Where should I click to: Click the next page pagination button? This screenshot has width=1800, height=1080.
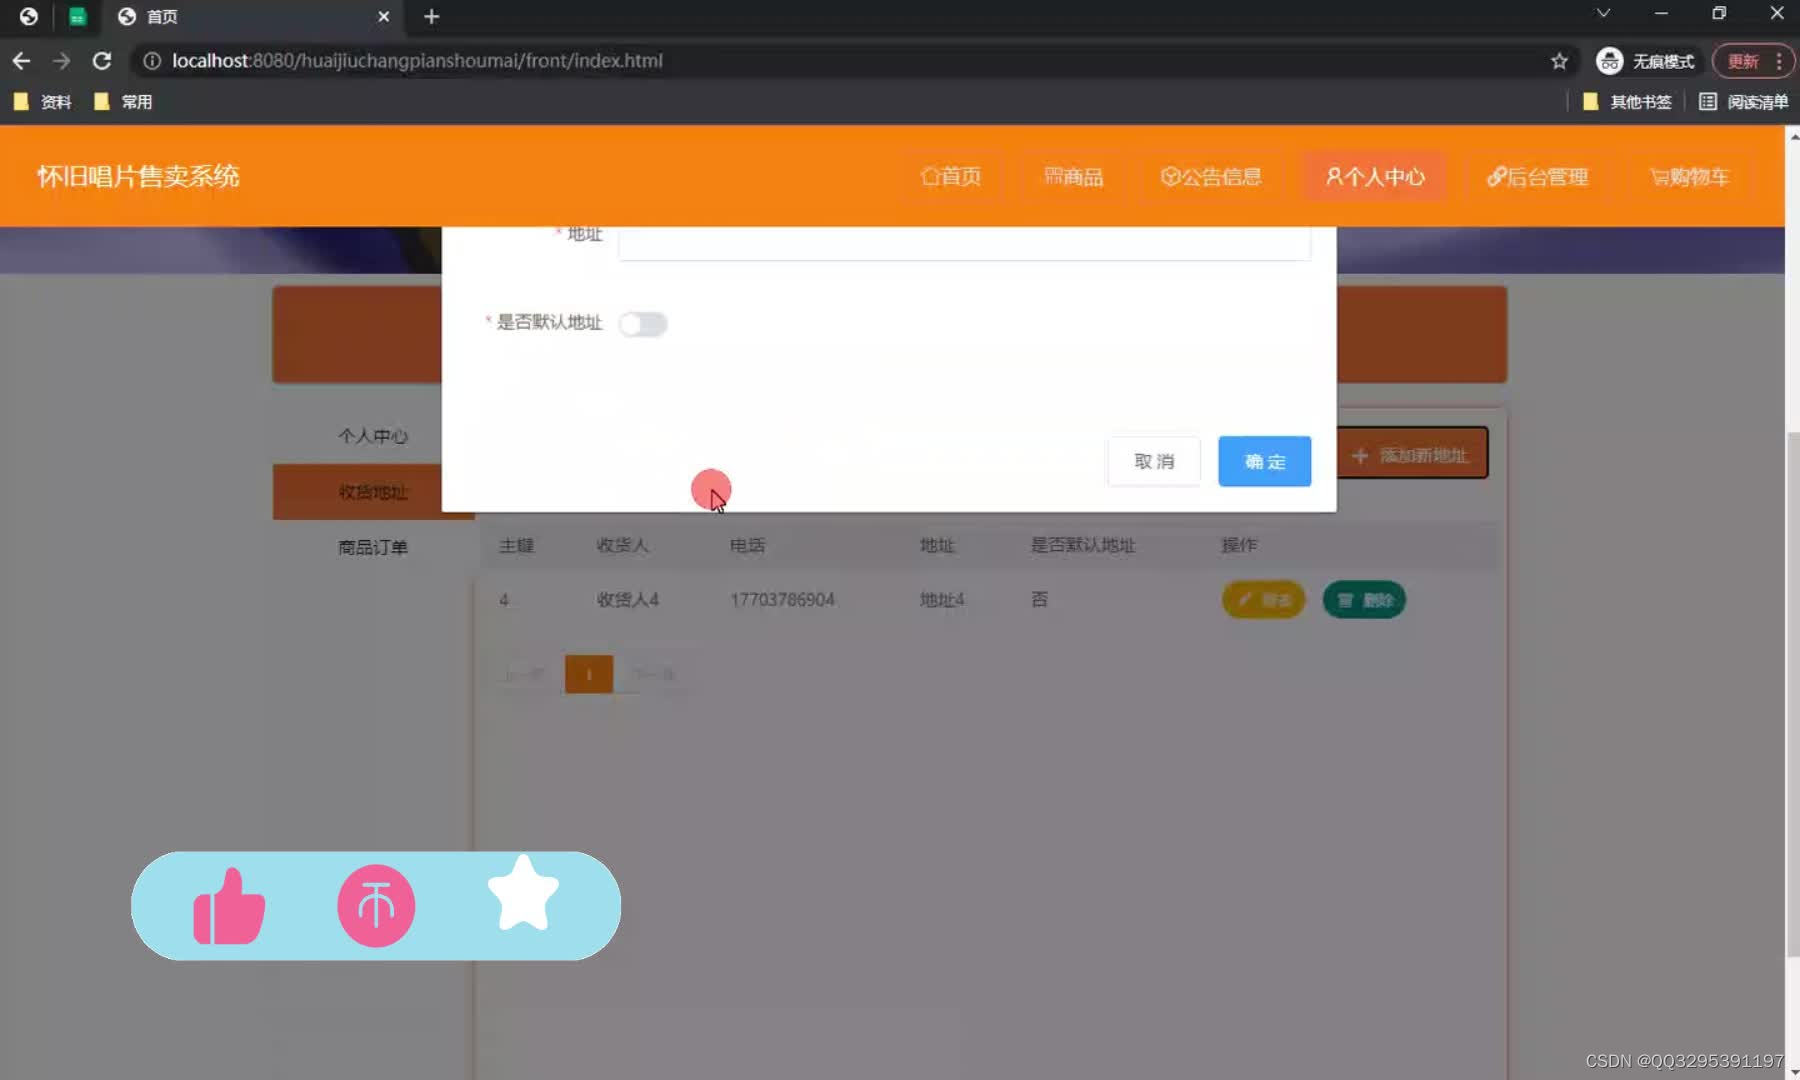tap(653, 674)
